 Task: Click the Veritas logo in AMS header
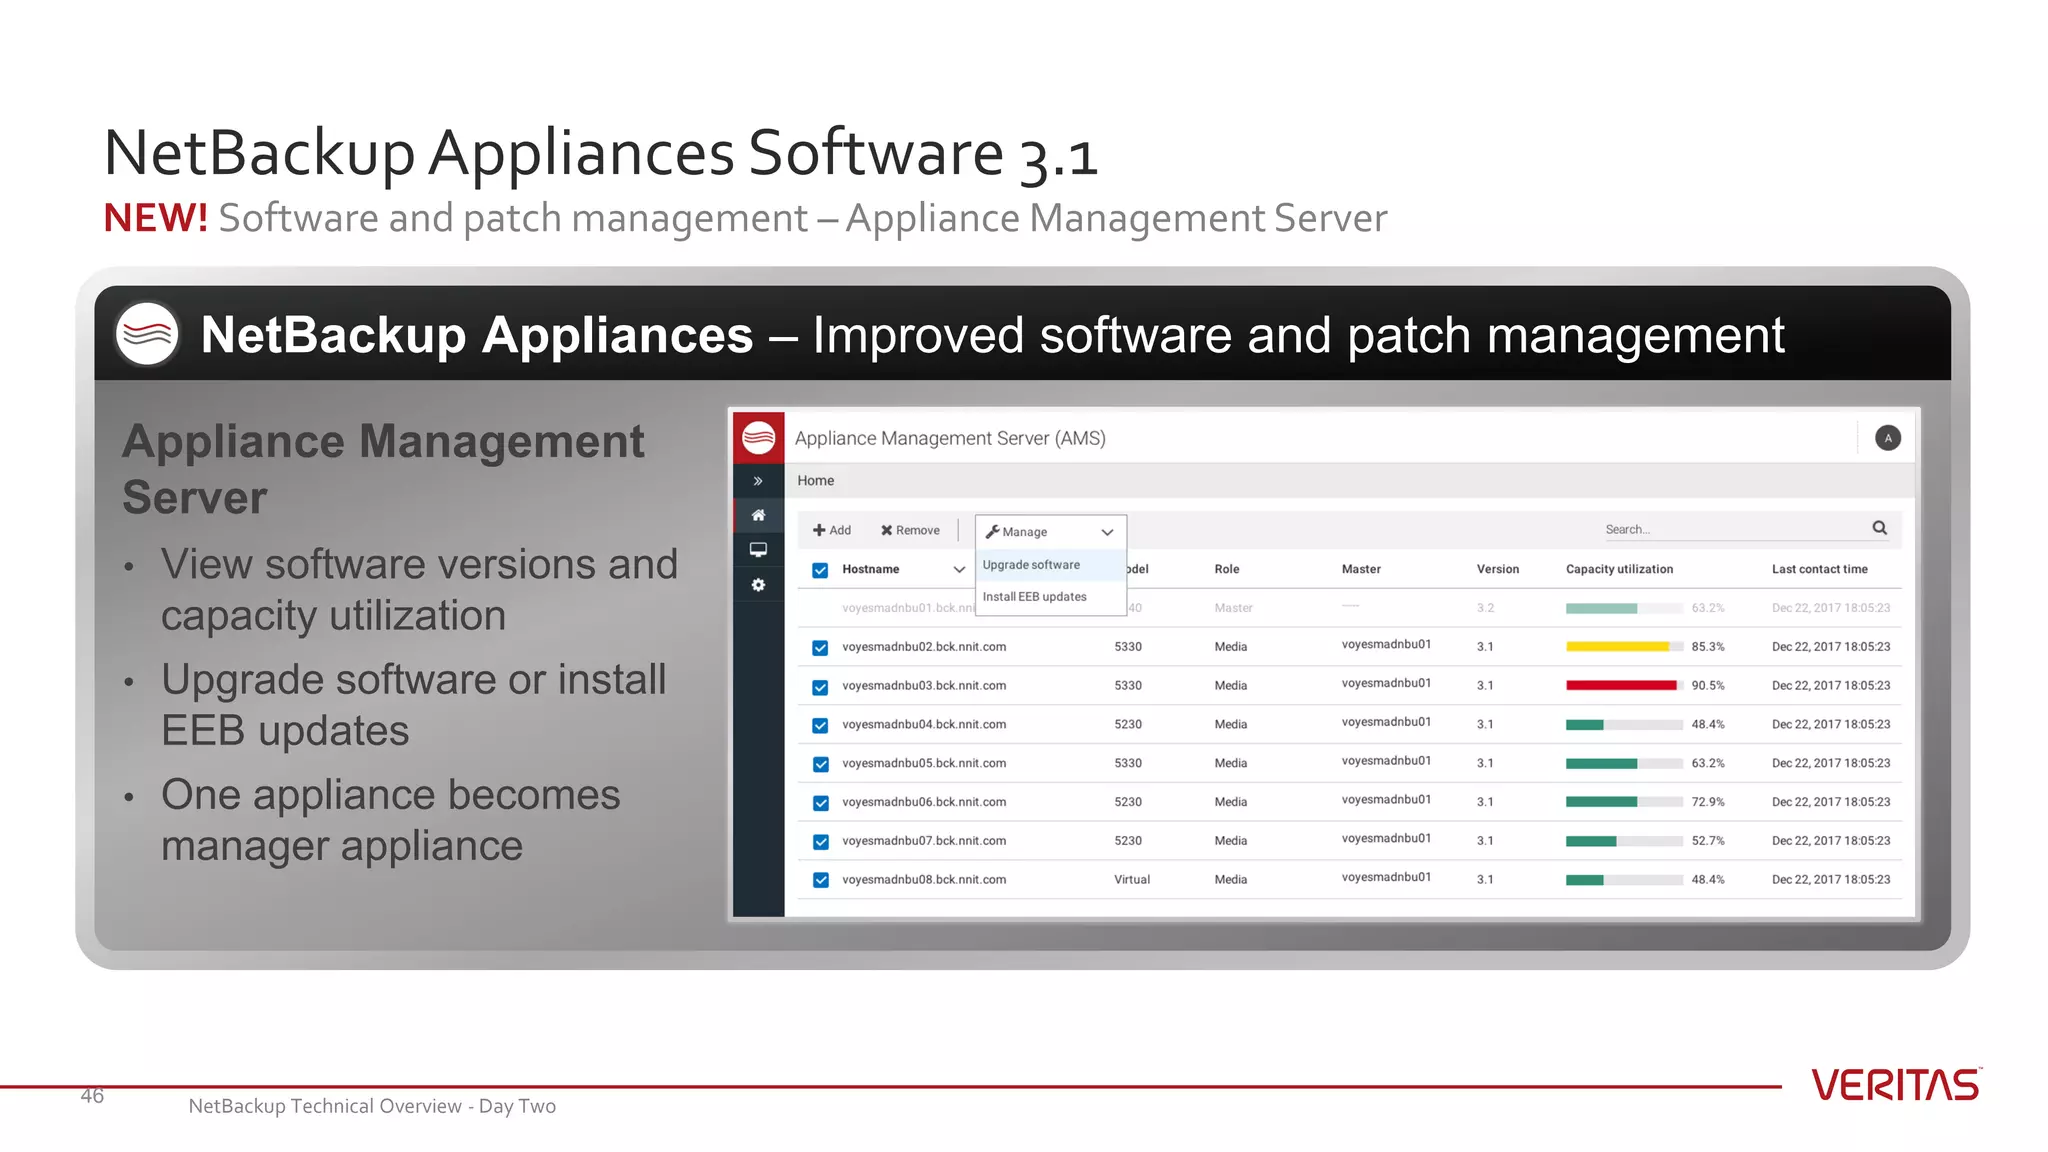(x=758, y=437)
